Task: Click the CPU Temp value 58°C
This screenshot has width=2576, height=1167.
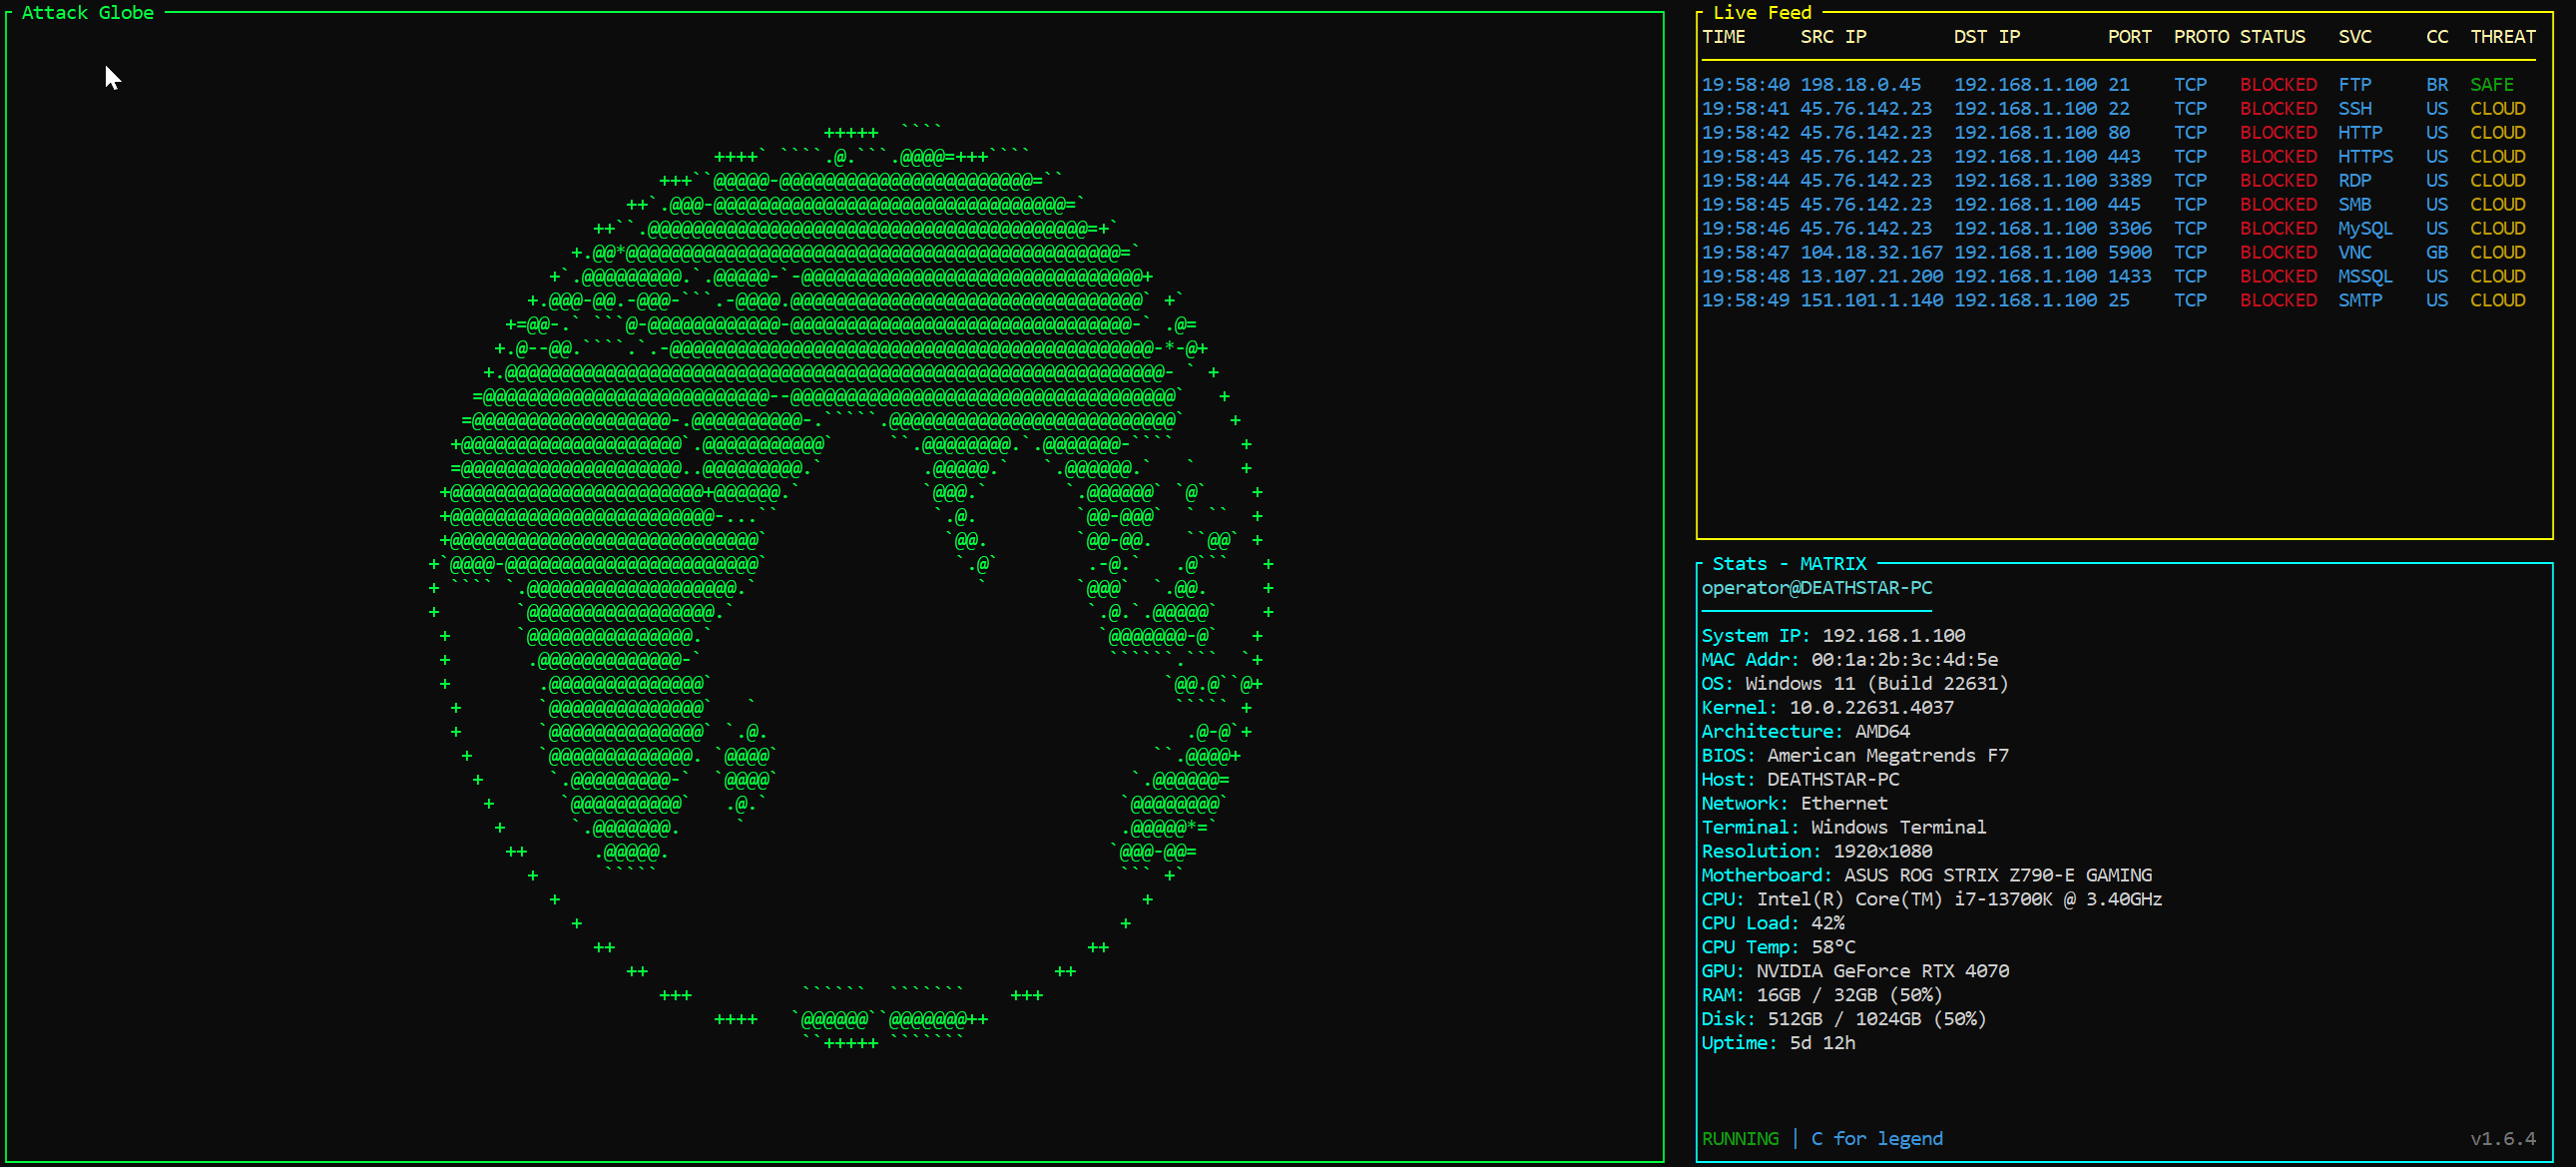Action: (1834, 948)
